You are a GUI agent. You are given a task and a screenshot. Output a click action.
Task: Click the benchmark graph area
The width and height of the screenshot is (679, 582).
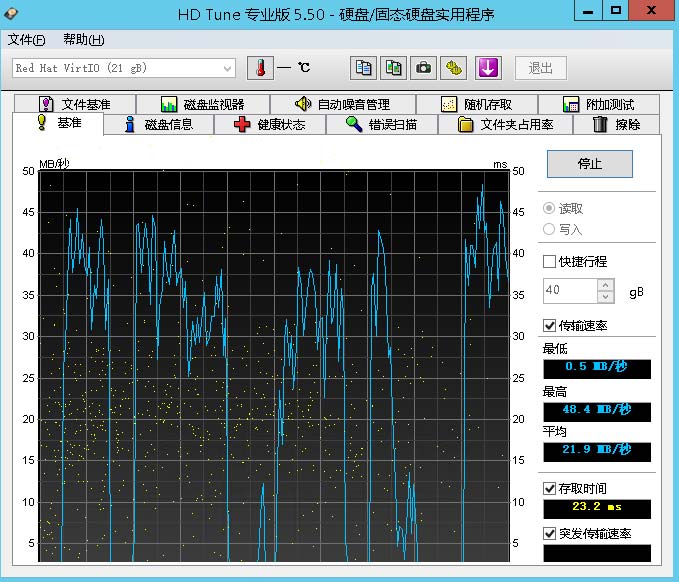click(274, 366)
